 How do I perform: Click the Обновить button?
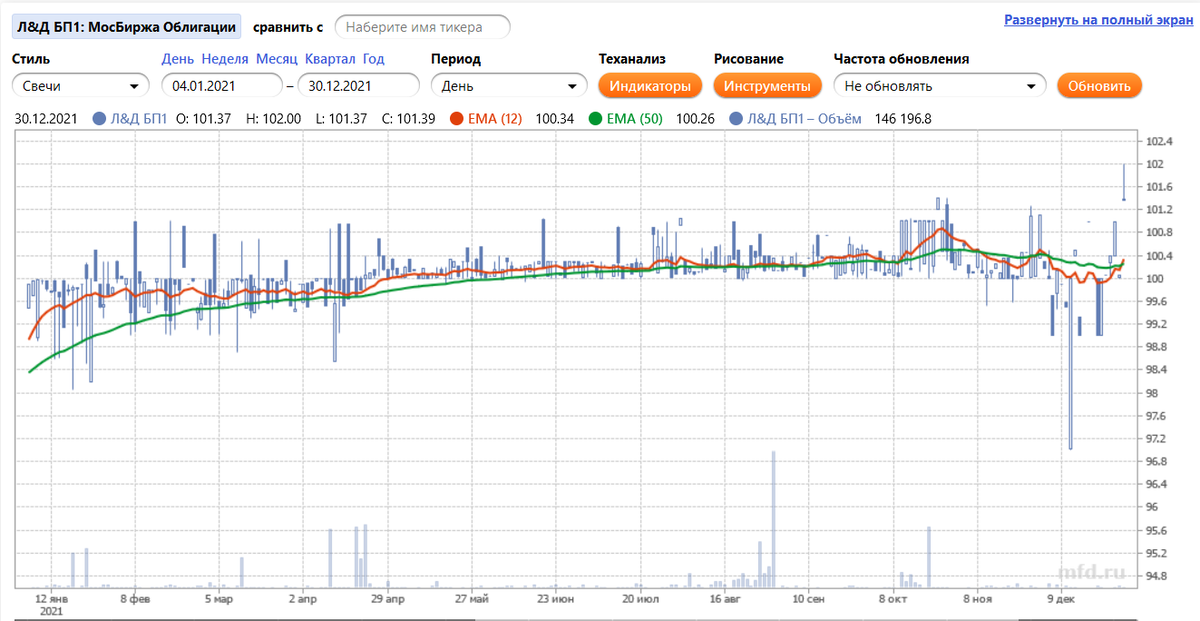pyautogui.click(x=1099, y=86)
